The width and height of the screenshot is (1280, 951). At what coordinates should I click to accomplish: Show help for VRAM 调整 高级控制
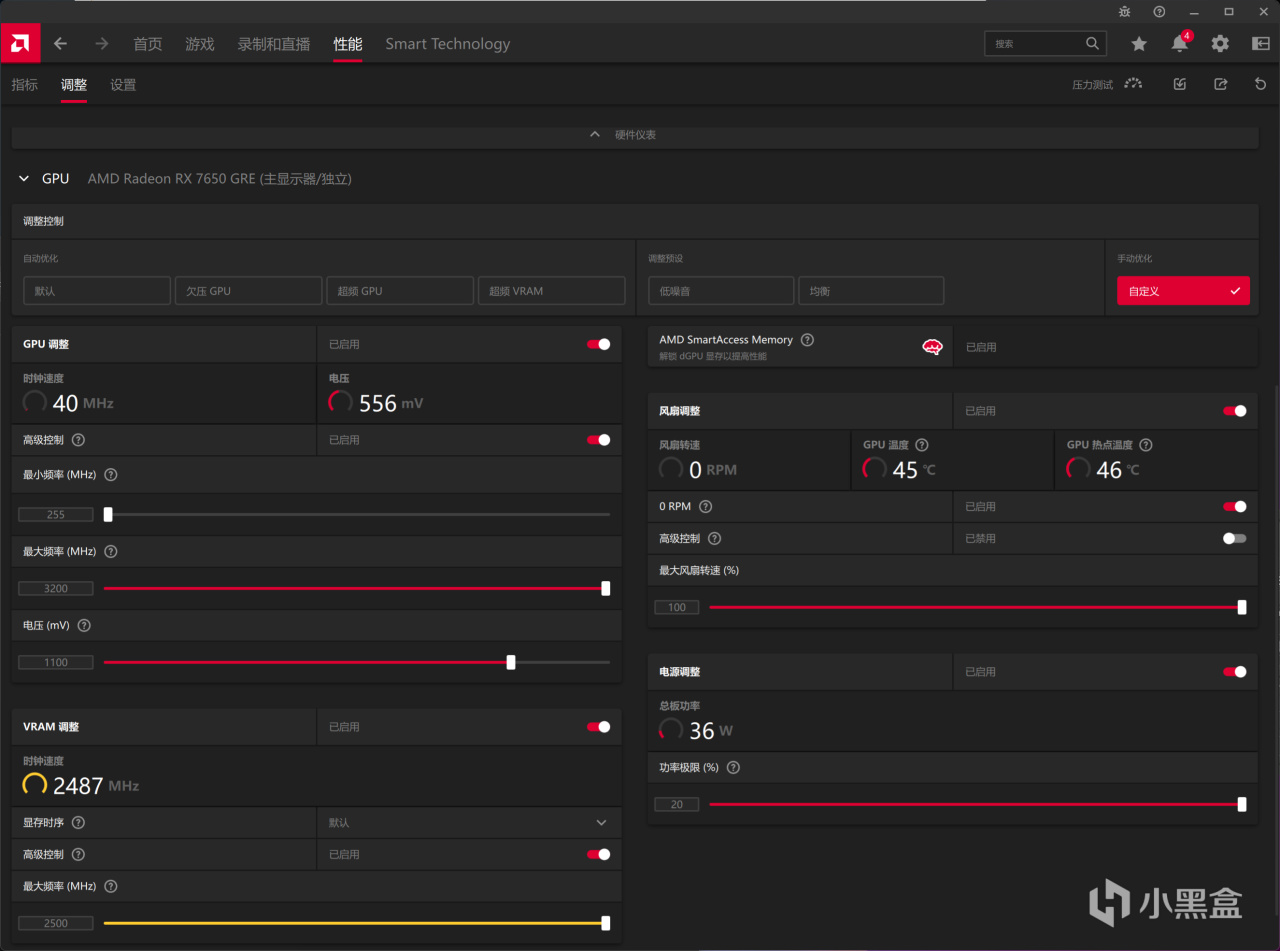pyautogui.click(x=78, y=855)
